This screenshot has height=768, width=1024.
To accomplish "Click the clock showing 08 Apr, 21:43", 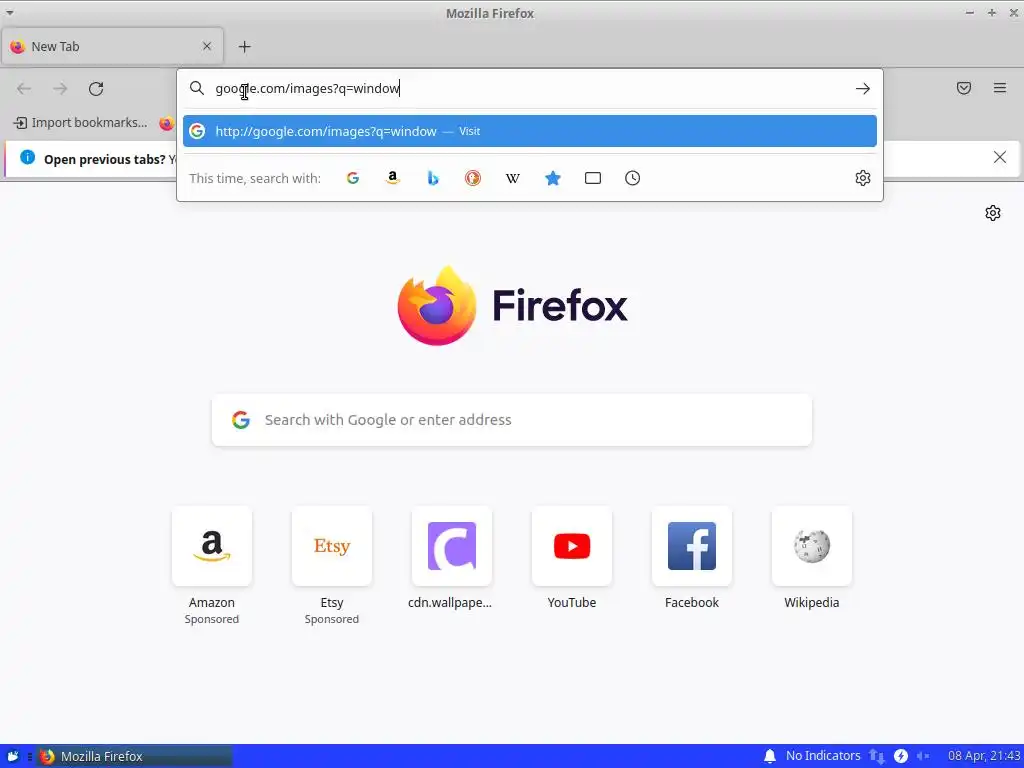I will point(984,756).
